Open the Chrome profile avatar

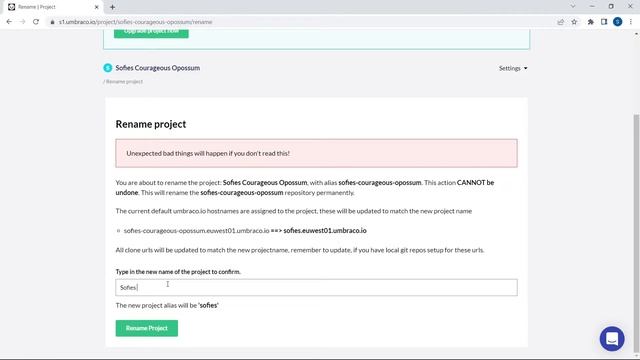pyautogui.click(x=618, y=22)
